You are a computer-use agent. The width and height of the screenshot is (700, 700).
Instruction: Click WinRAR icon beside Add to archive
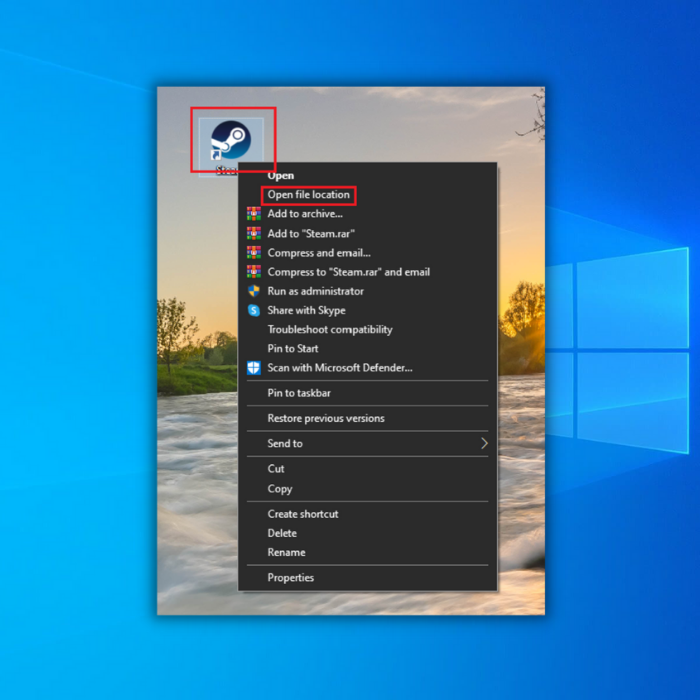254,214
